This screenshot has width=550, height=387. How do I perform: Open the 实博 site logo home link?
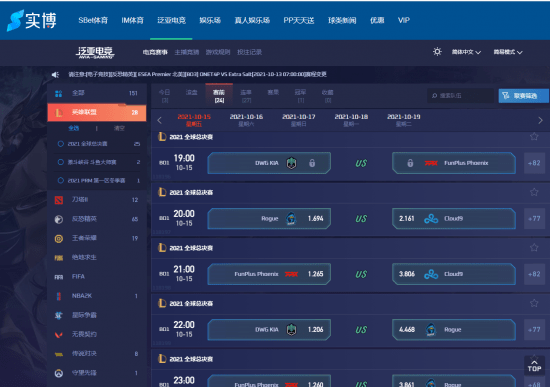[x=32, y=20]
